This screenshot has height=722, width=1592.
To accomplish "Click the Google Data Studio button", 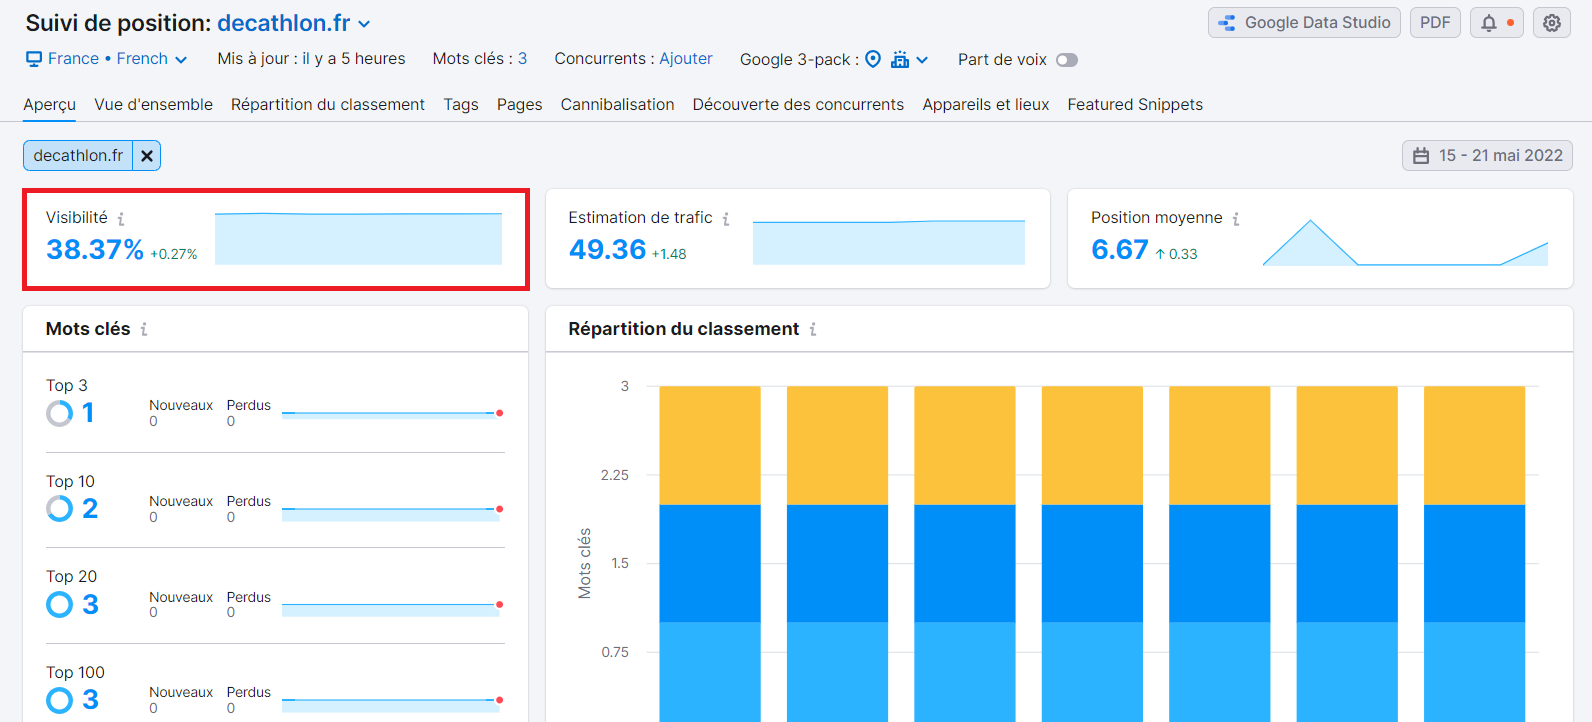I will click(1305, 23).
